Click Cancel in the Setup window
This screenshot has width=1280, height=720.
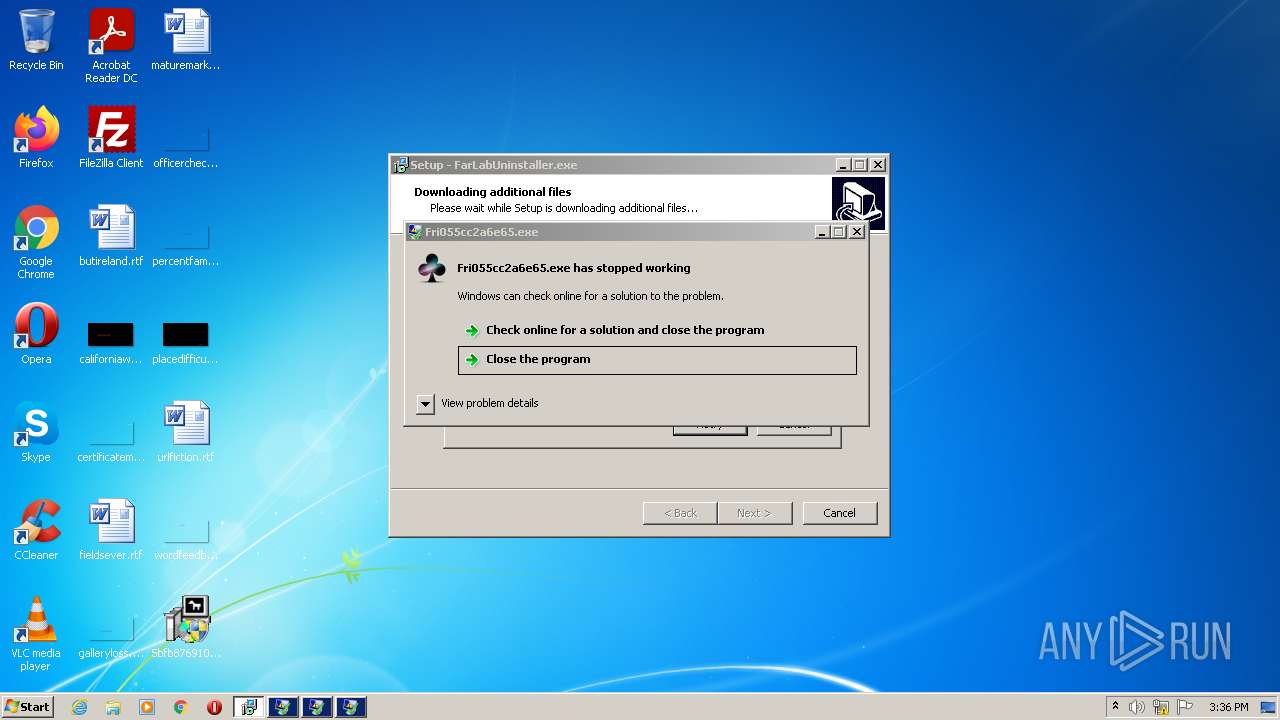point(839,513)
